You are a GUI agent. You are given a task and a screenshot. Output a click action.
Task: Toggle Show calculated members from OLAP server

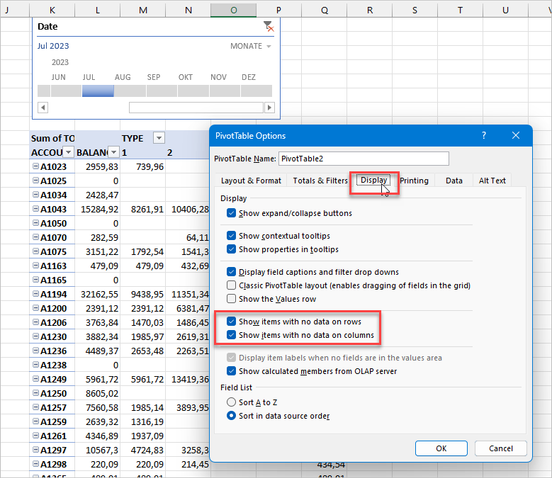coord(231,371)
